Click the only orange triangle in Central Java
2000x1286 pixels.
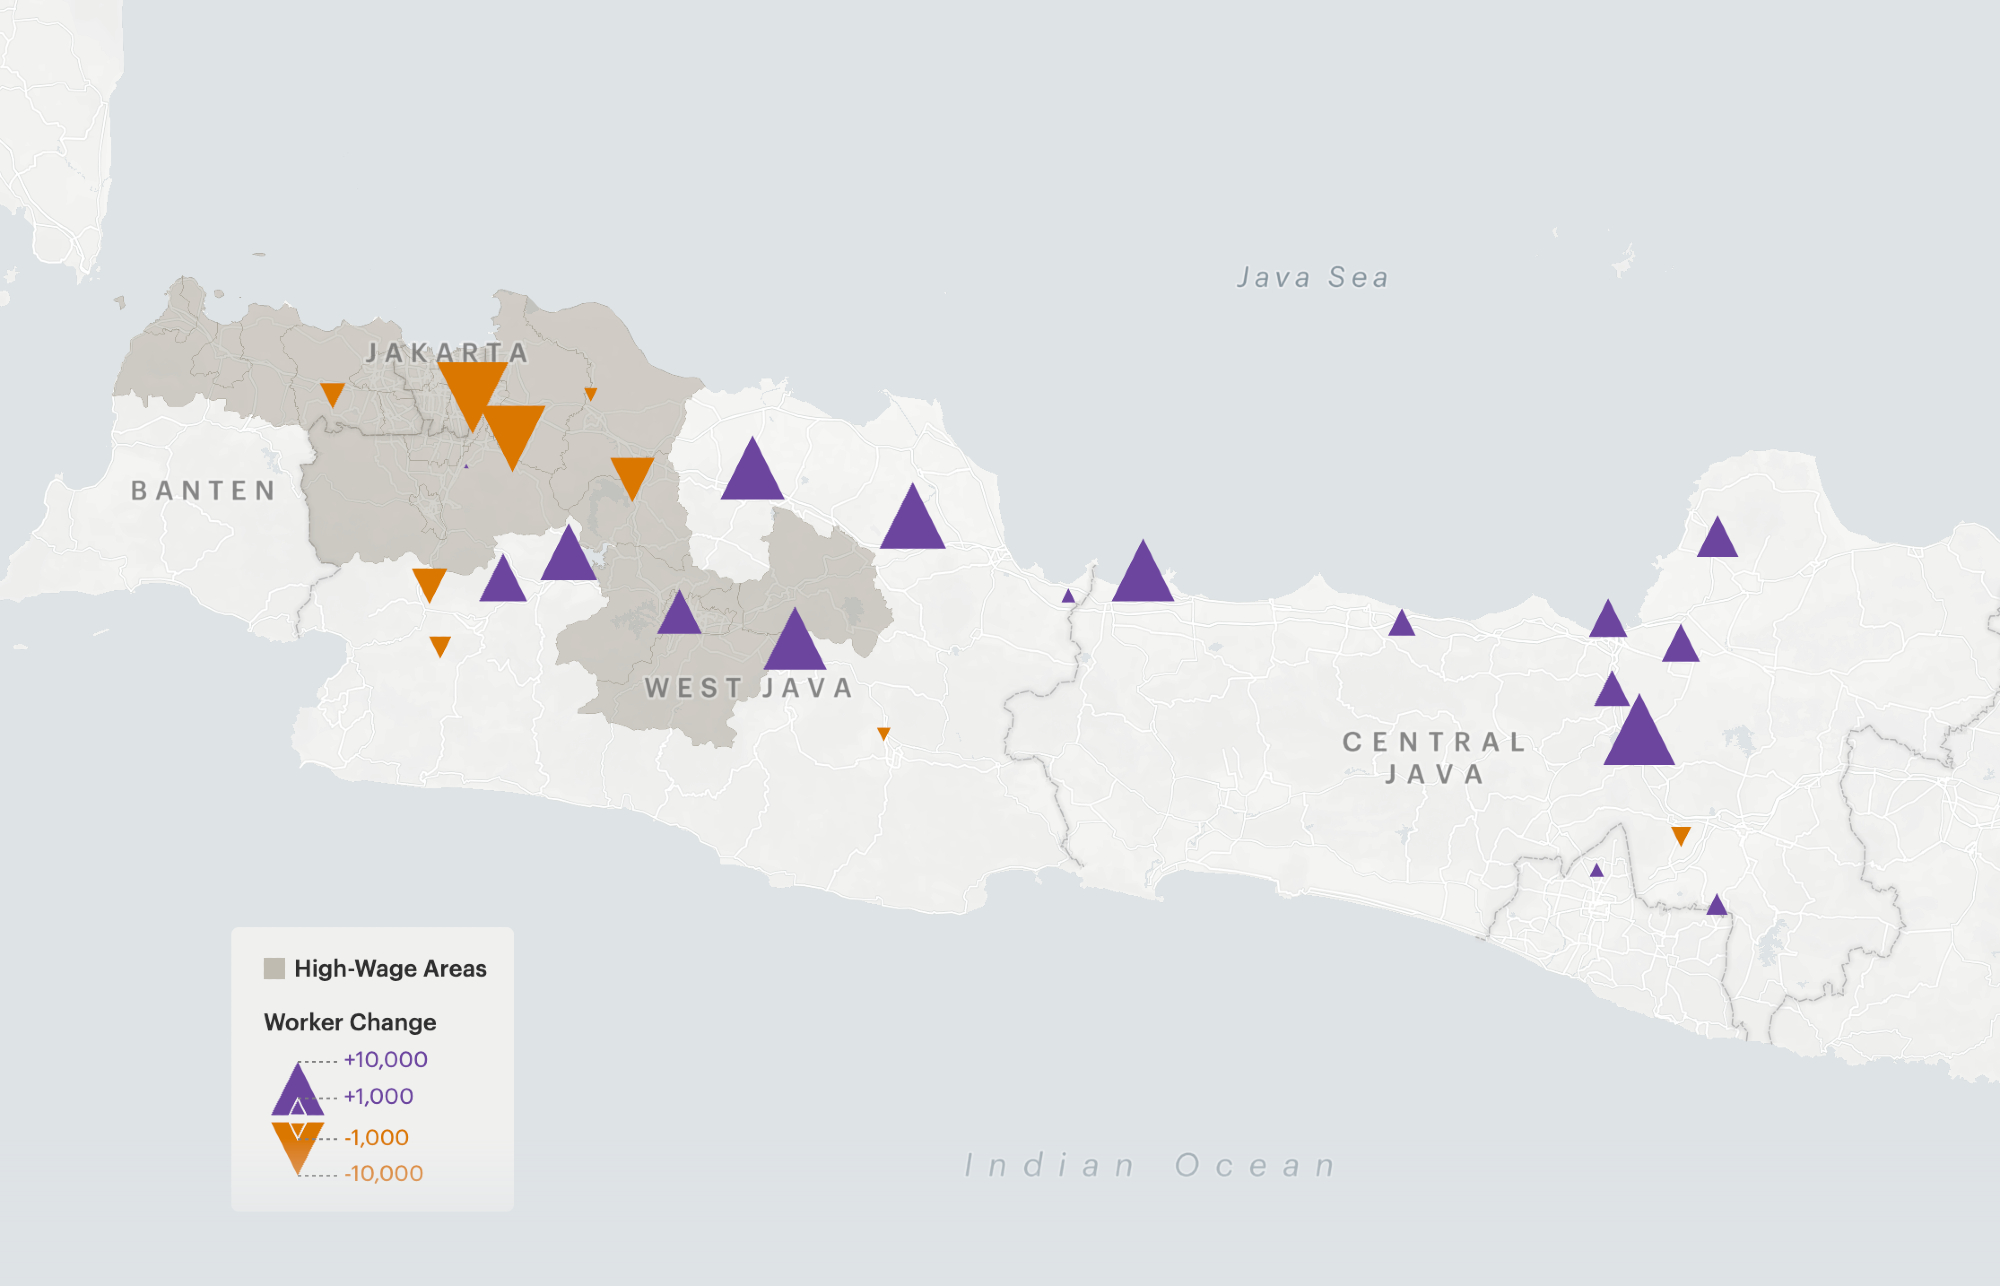pyautogui.click(x=1681, y=835)
